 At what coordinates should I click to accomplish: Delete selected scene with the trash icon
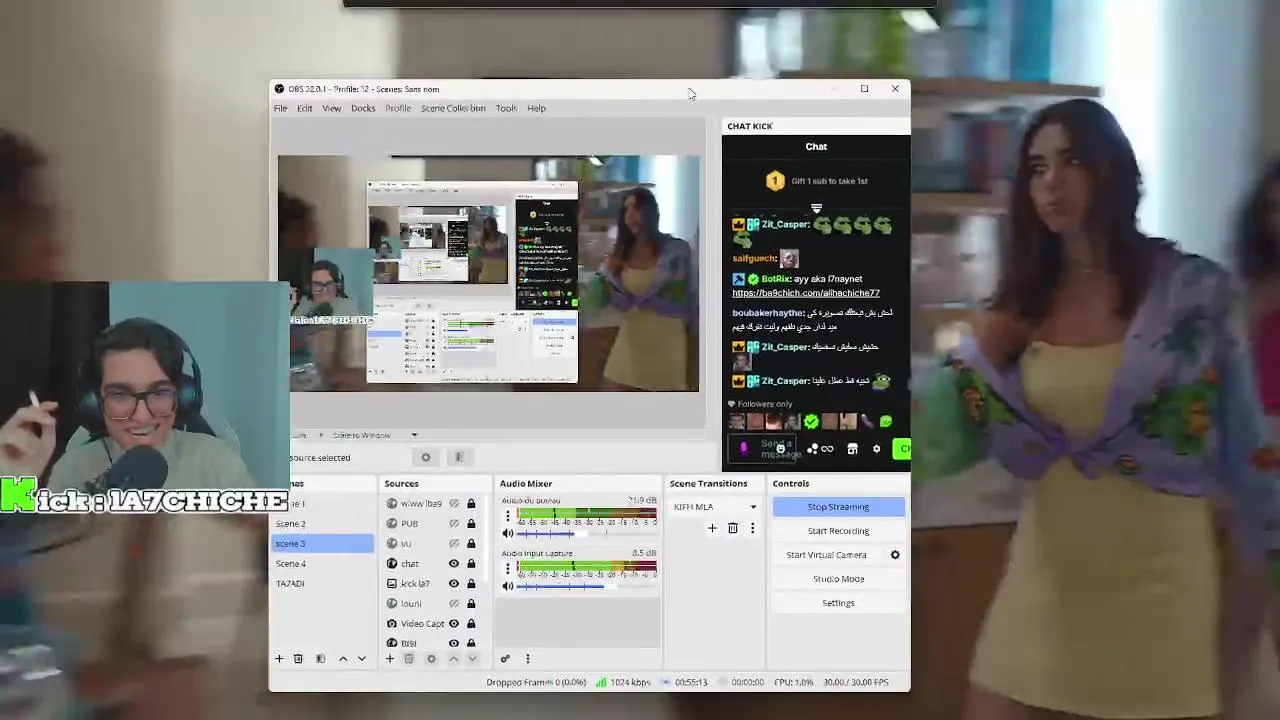click(297, 658)
